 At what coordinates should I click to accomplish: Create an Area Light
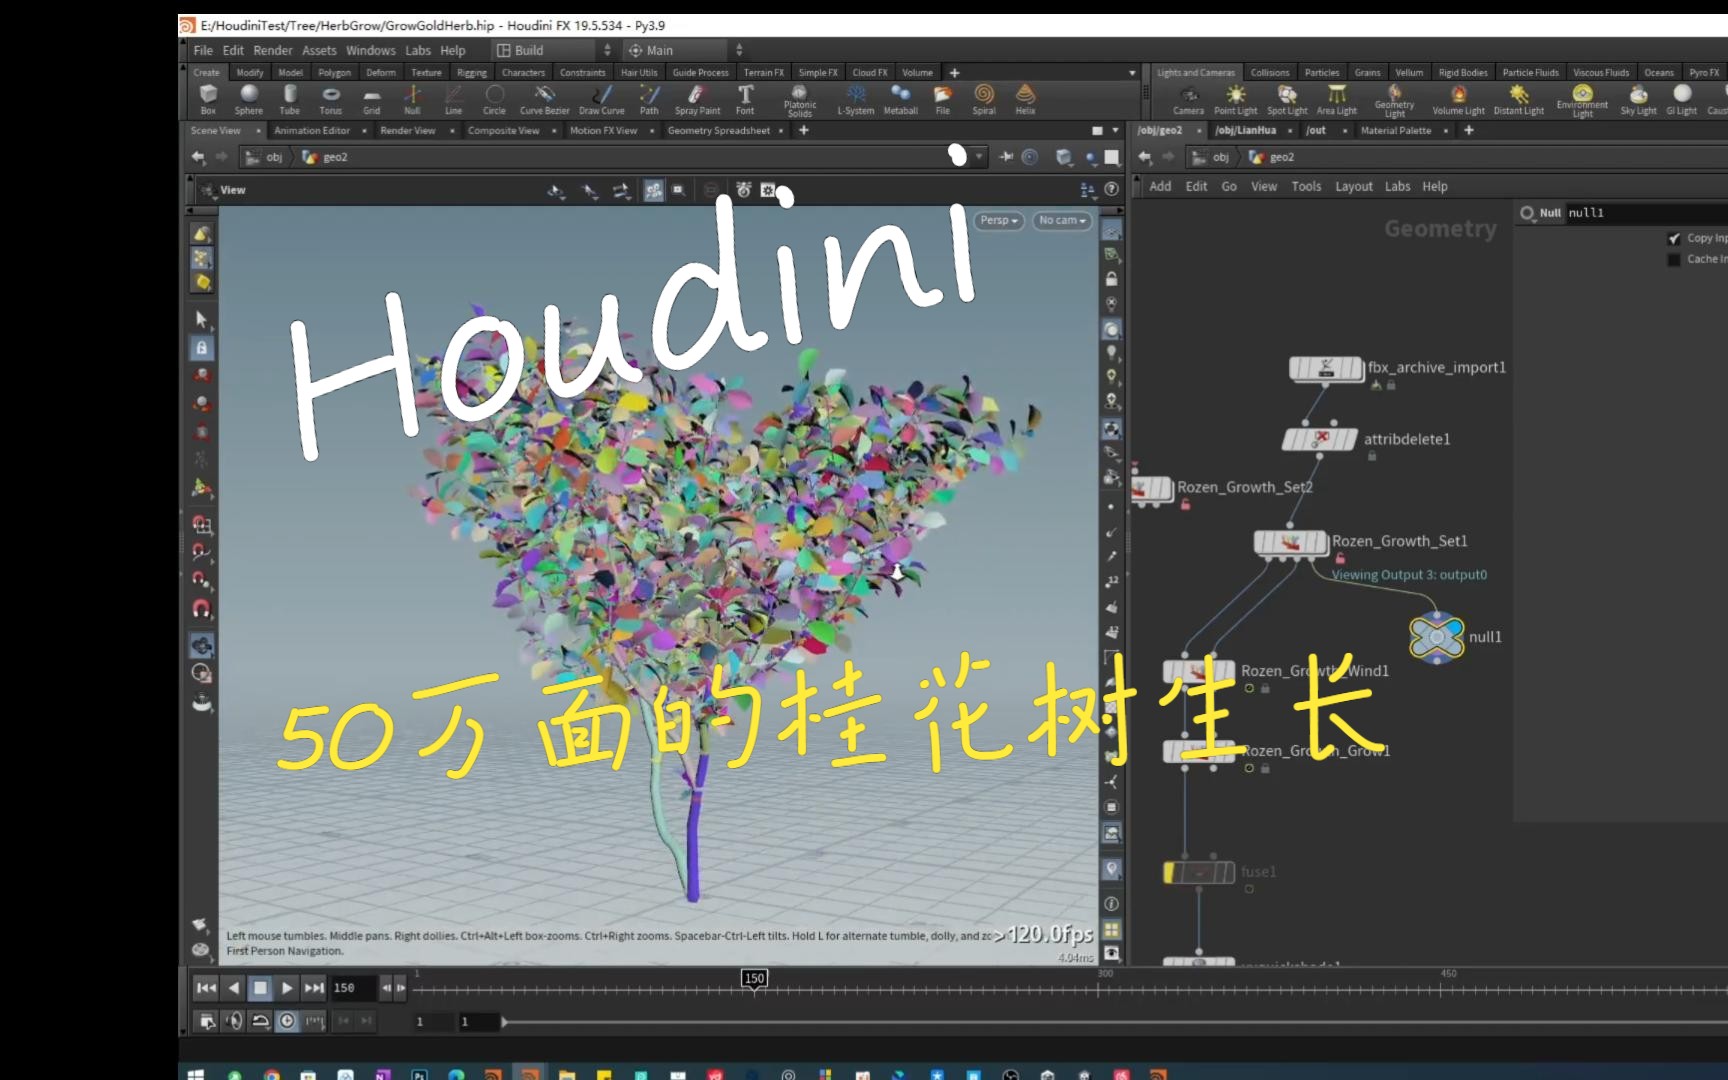(1337, 100)
